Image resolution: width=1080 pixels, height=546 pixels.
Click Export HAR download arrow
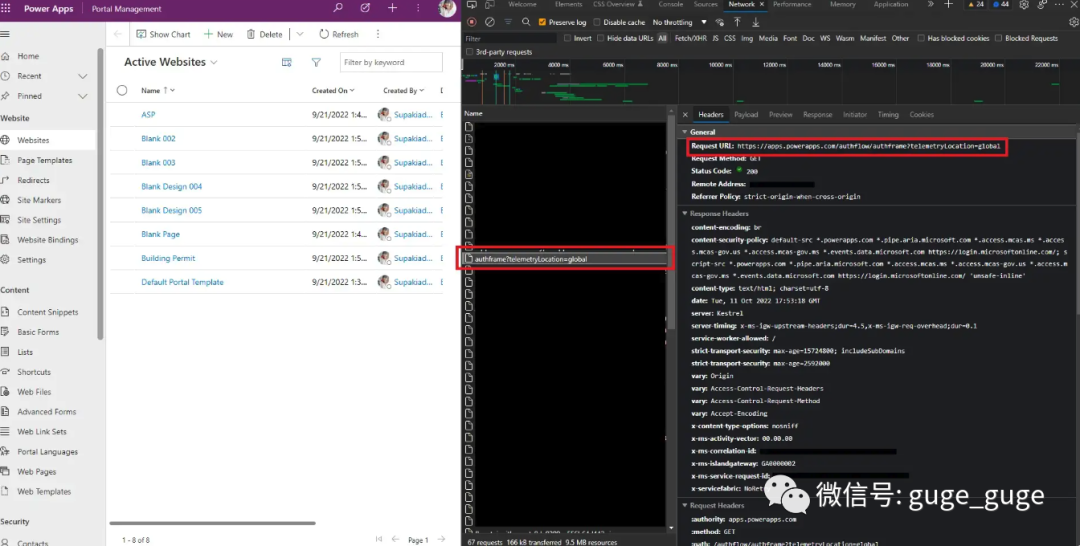tap(756, 22)
